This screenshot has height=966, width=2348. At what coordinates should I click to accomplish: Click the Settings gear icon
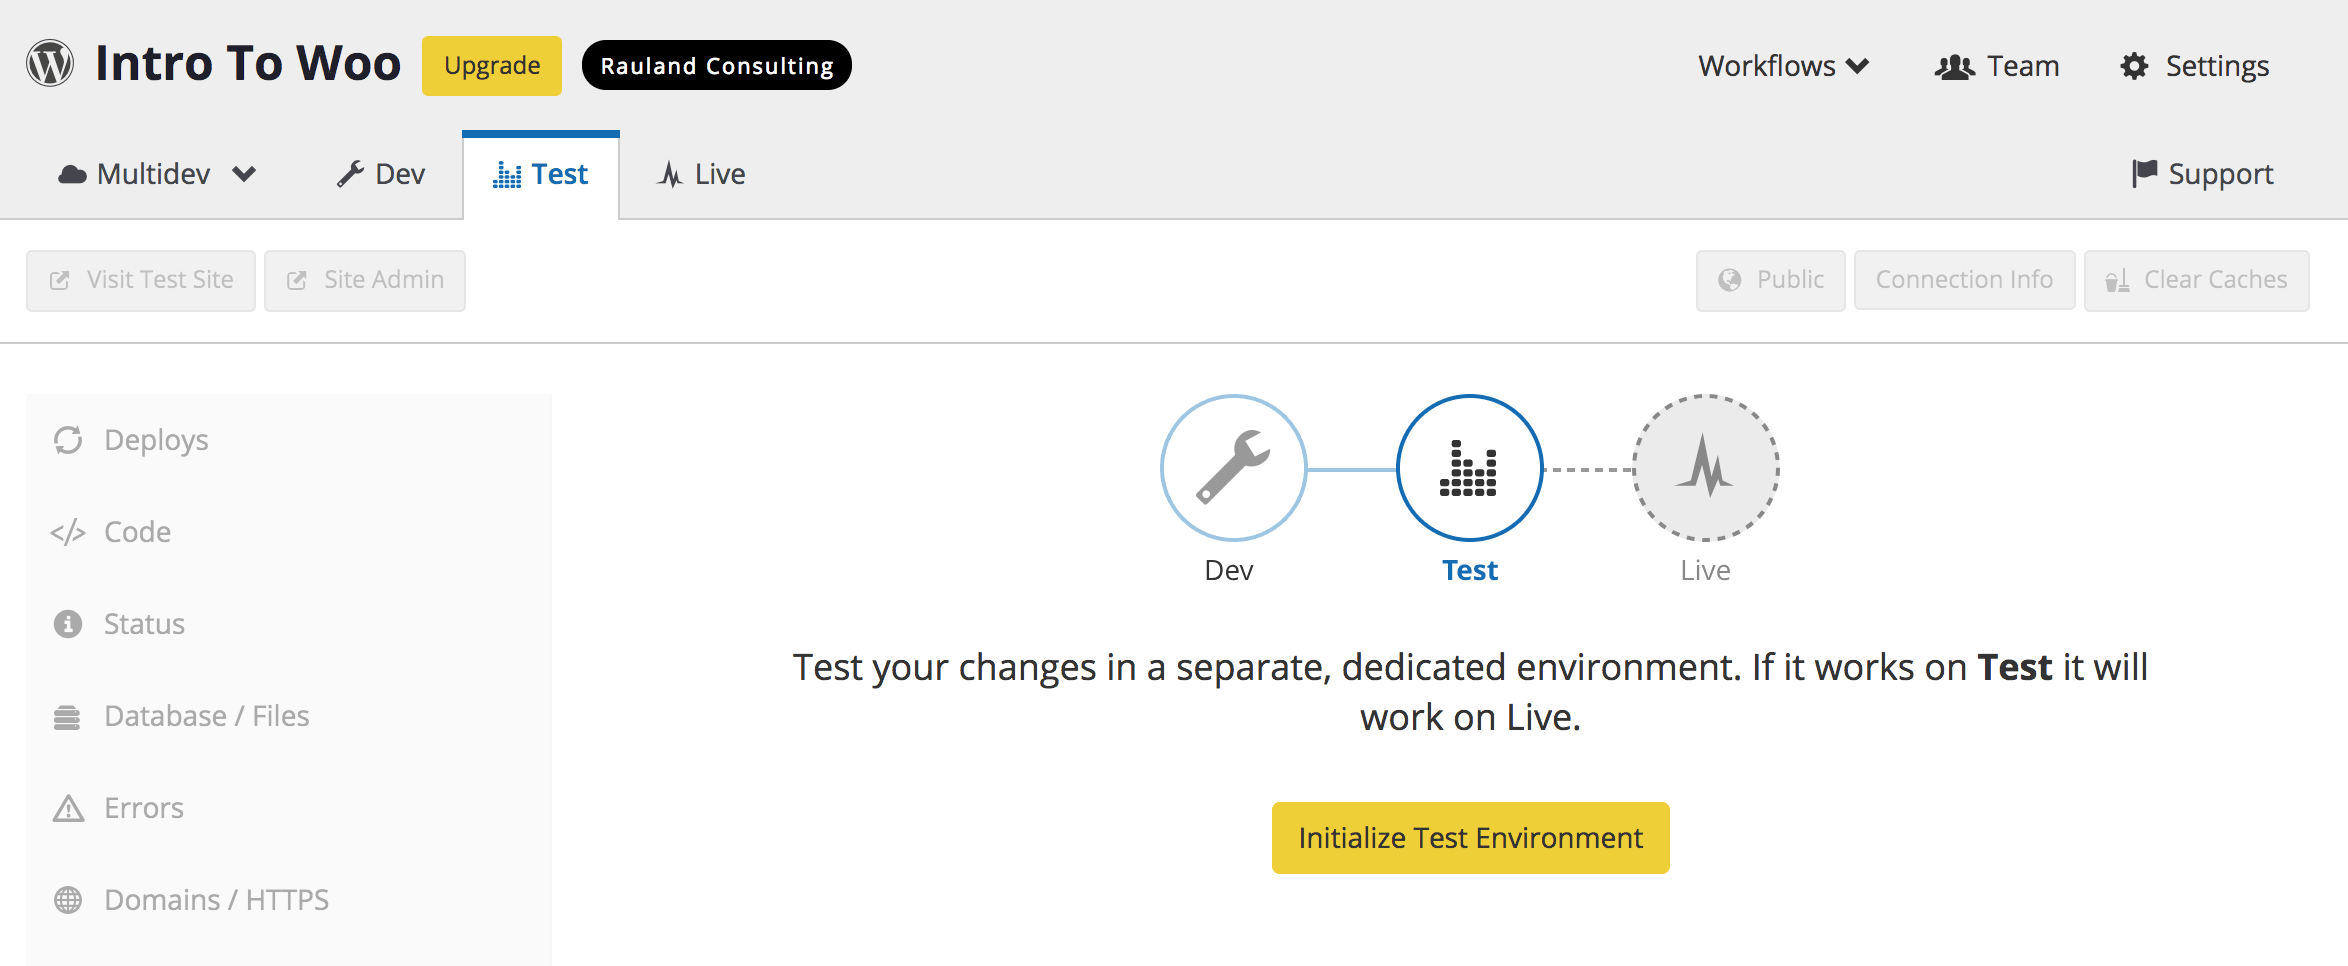coord(2134,65)
